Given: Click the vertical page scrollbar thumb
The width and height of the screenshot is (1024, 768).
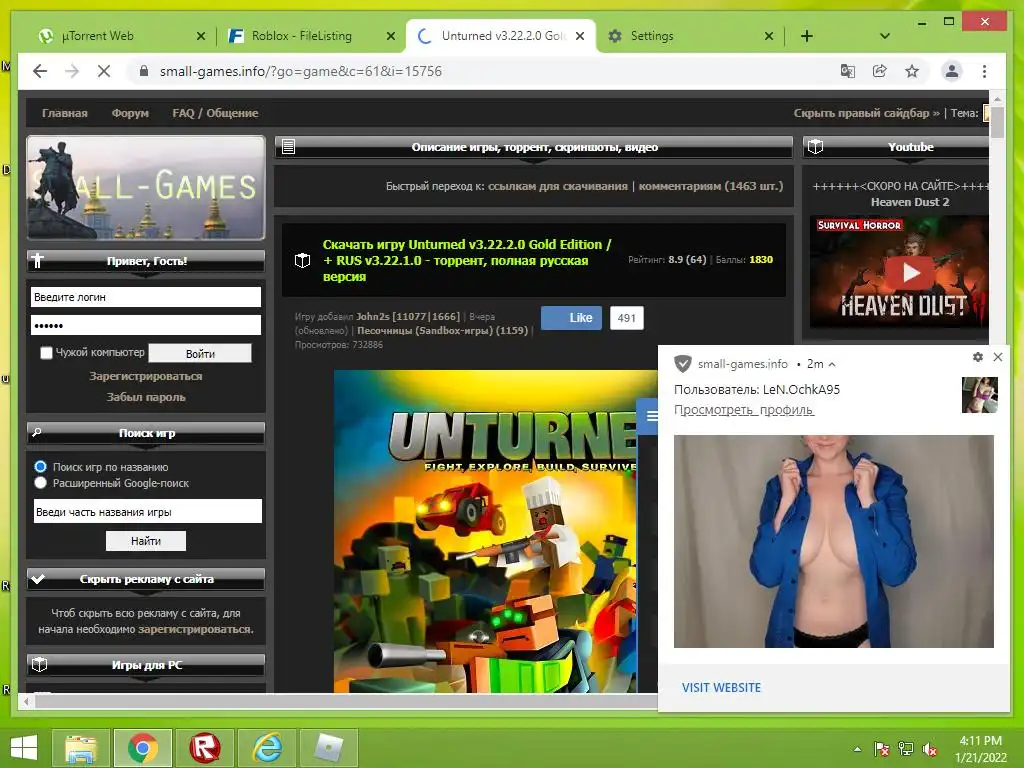Looking at the screenshot, I should tap(997, 121).
